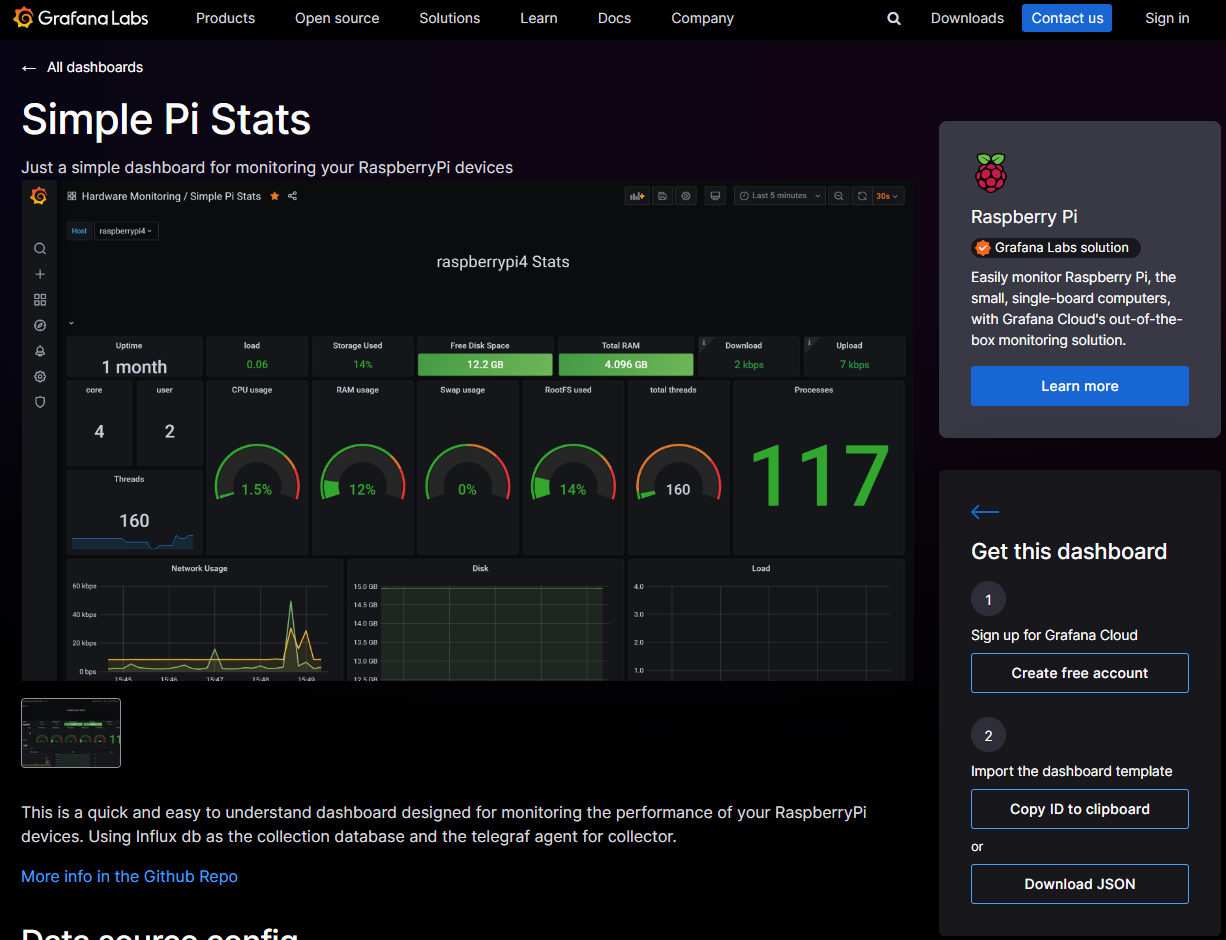Click Copy ID to clipboard
The image size is (1226, 940).
click(1080, 809)
